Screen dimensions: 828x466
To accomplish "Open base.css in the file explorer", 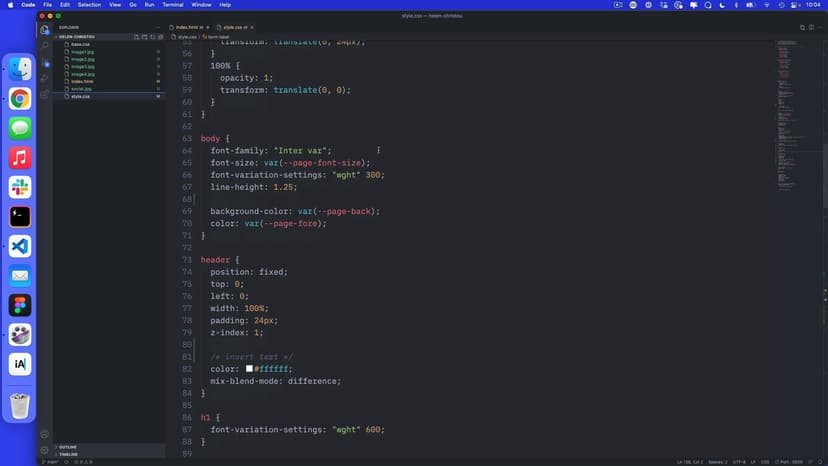I will [80, 44].
